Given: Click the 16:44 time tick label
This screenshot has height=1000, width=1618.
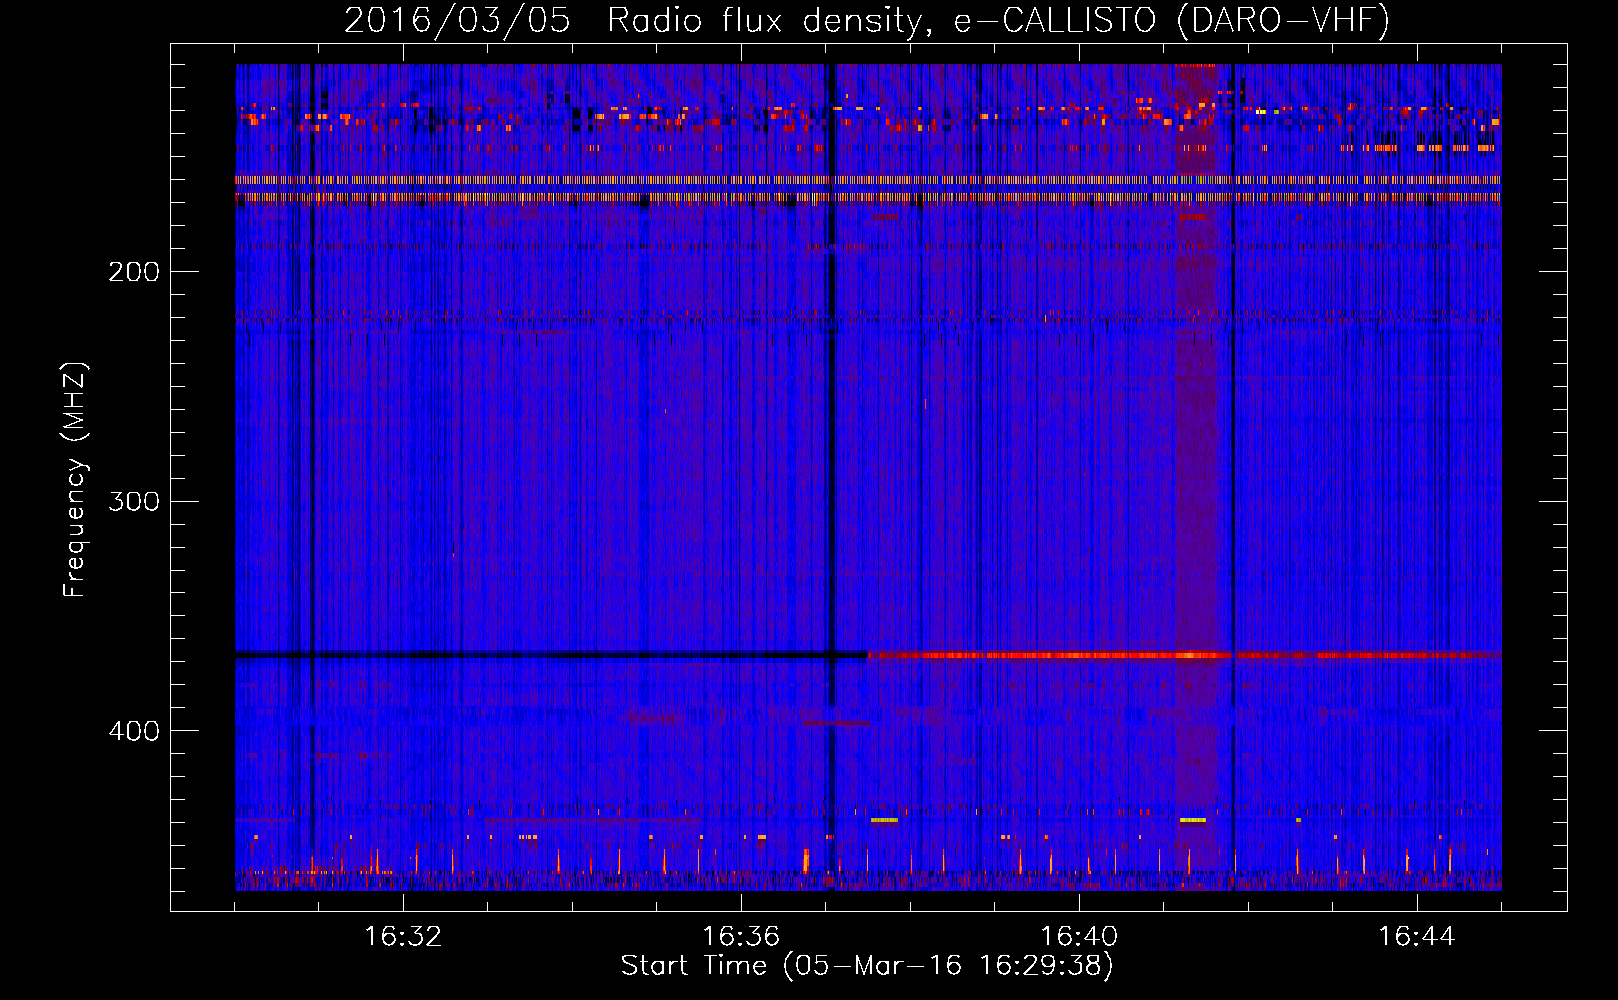Looking at the screenshot, I should (x=1417, y=937).
